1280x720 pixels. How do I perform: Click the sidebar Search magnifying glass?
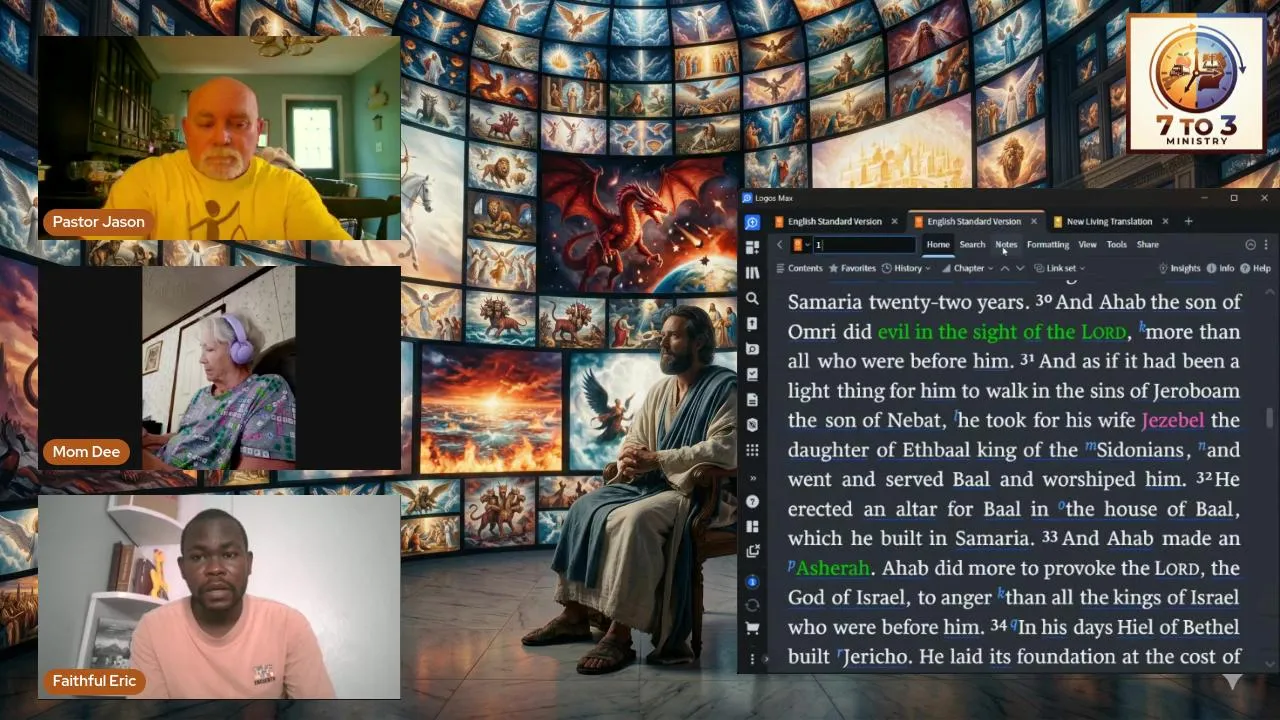pyautogui.click(x=752, y=298)
